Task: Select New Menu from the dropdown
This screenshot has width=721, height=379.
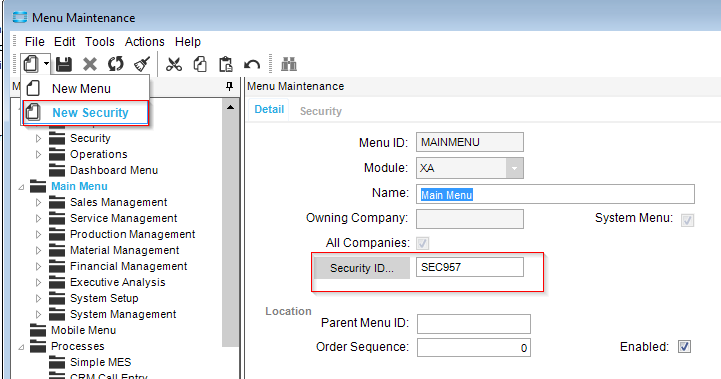Action: pos(86,88)
